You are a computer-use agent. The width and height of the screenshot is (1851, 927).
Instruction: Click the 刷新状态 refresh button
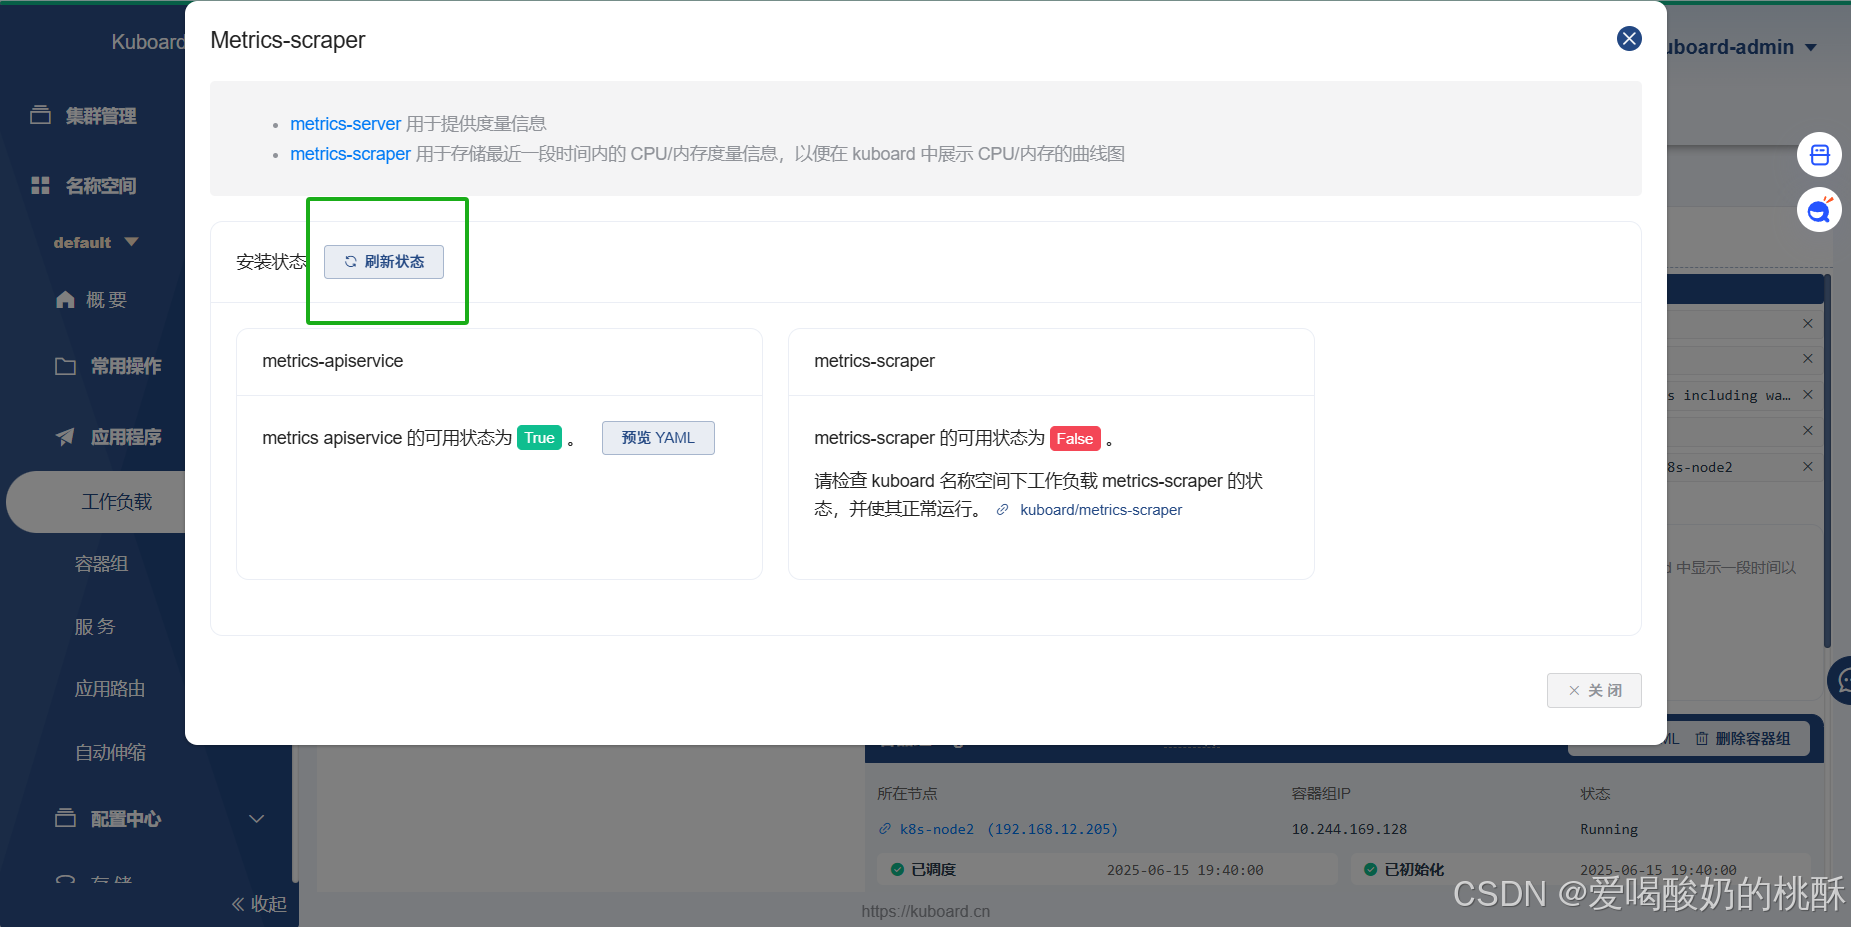point(384,262)
